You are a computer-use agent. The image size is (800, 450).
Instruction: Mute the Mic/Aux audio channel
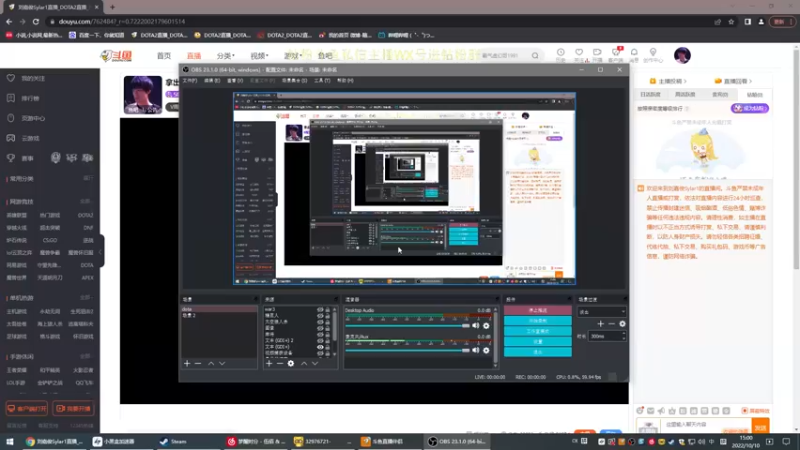476,350
